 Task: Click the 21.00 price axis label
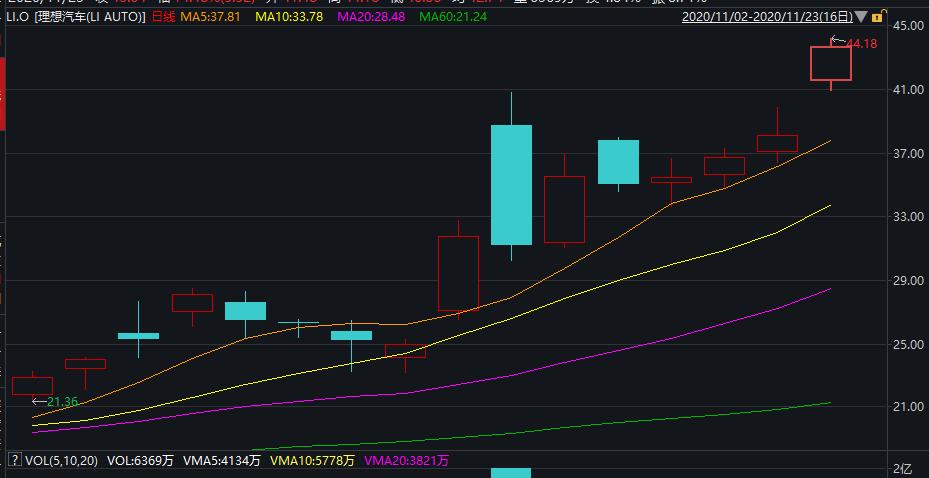coord(910,407)
